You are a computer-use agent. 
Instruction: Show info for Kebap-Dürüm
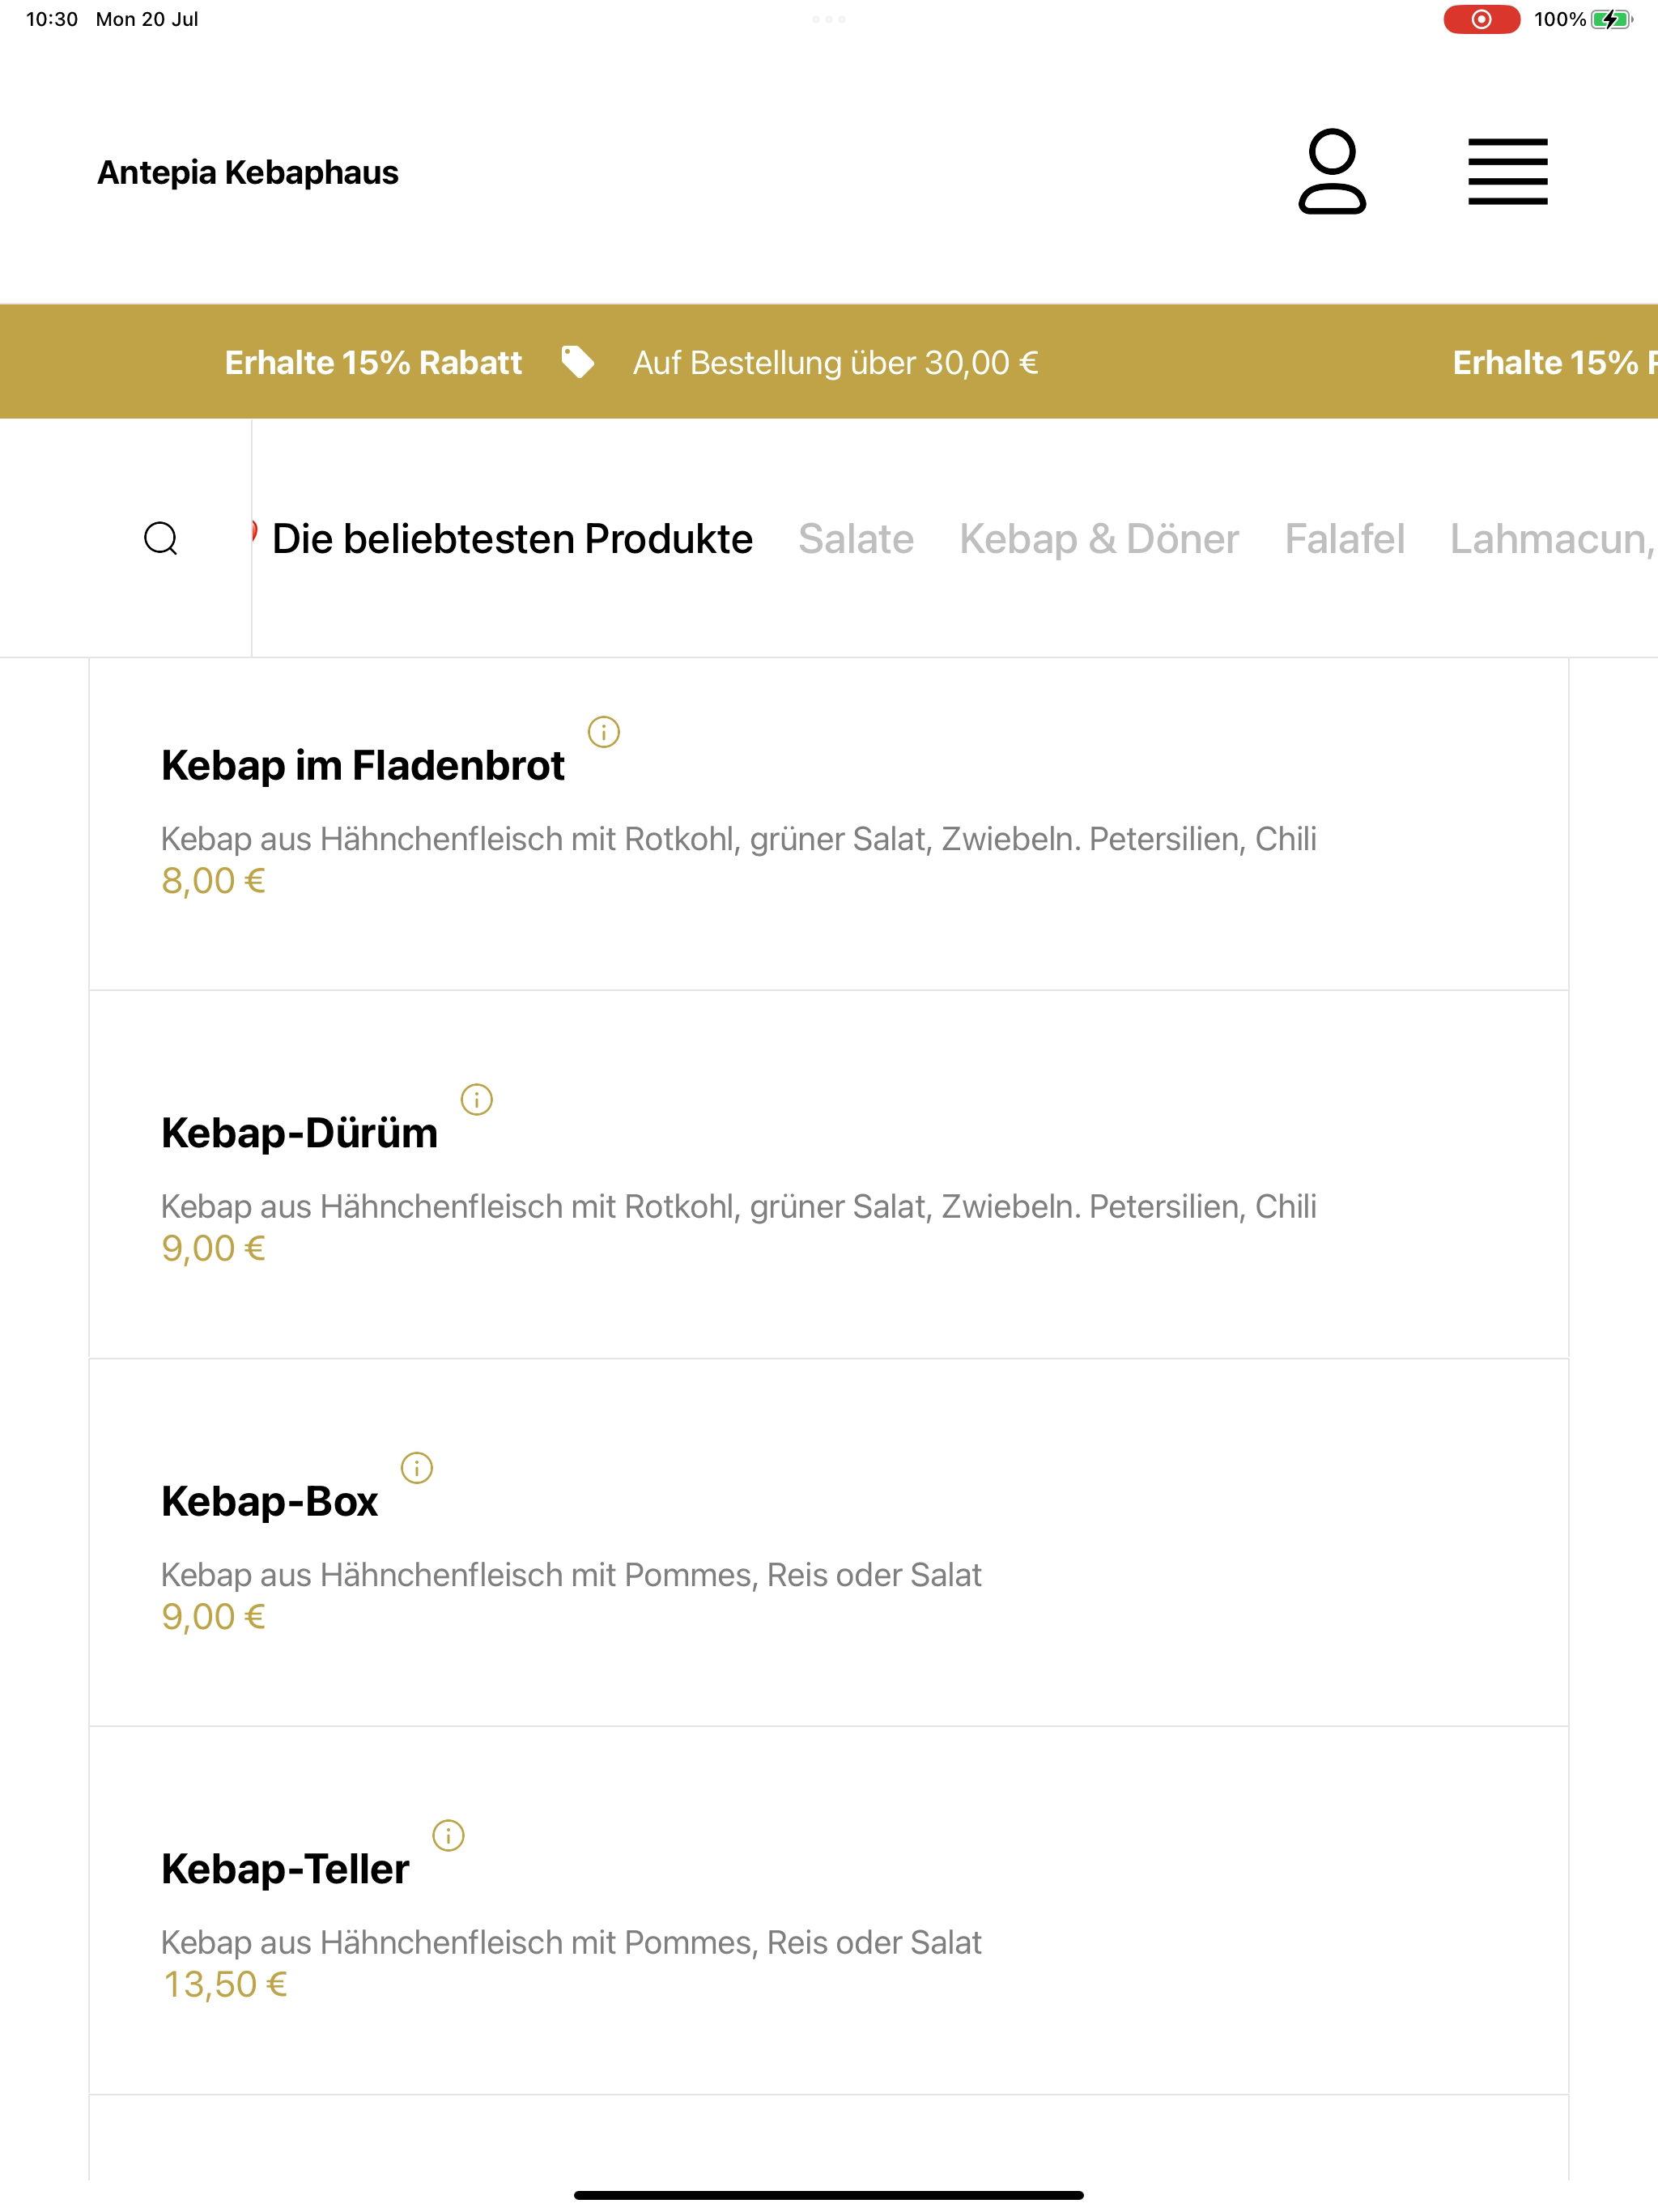tap(476, 1100)
